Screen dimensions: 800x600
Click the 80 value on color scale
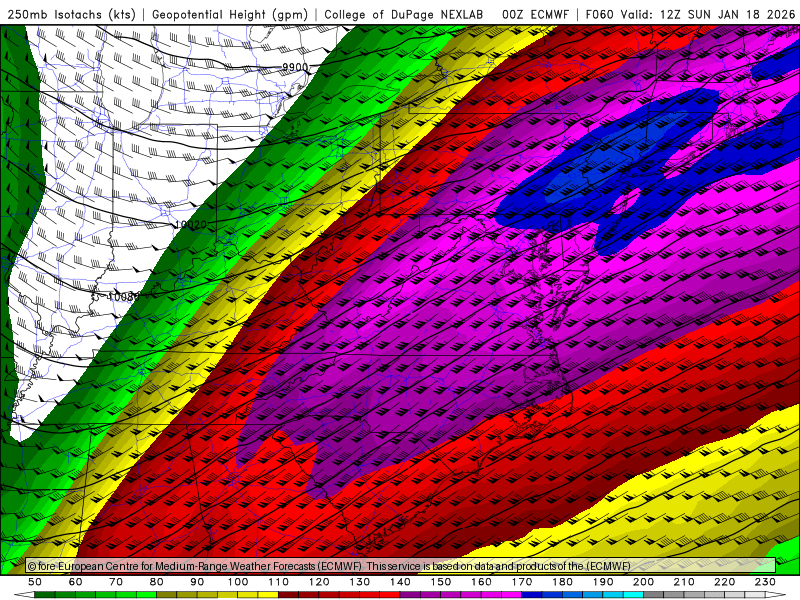157,582
